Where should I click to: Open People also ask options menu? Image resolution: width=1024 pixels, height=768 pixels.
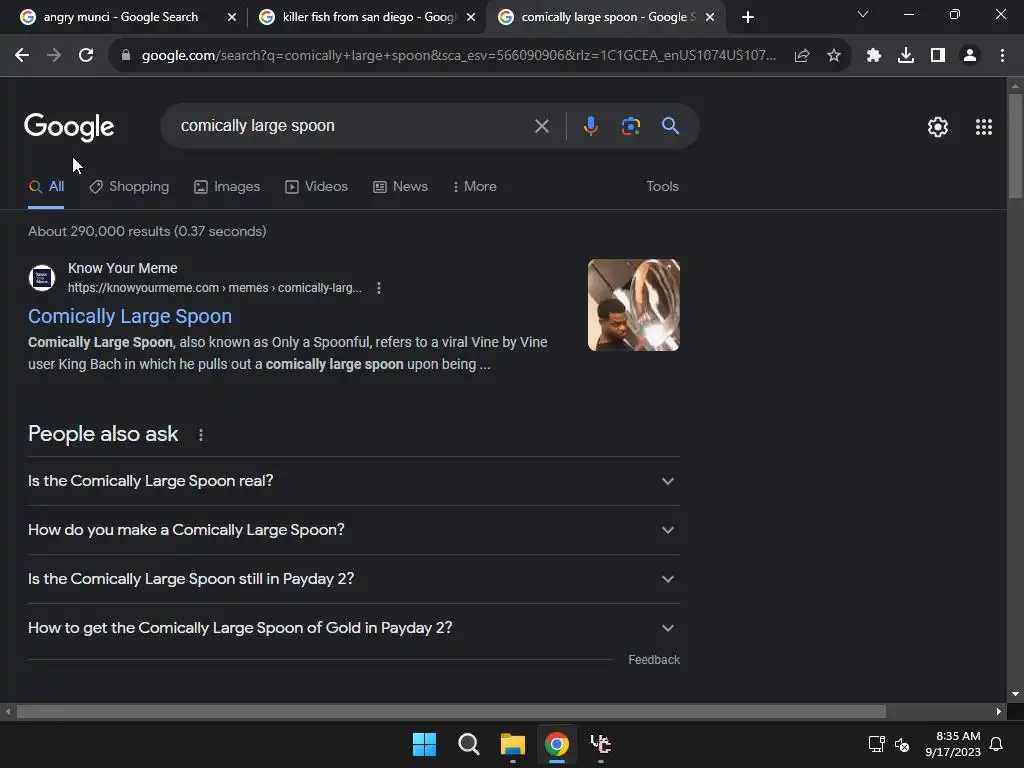200,435
